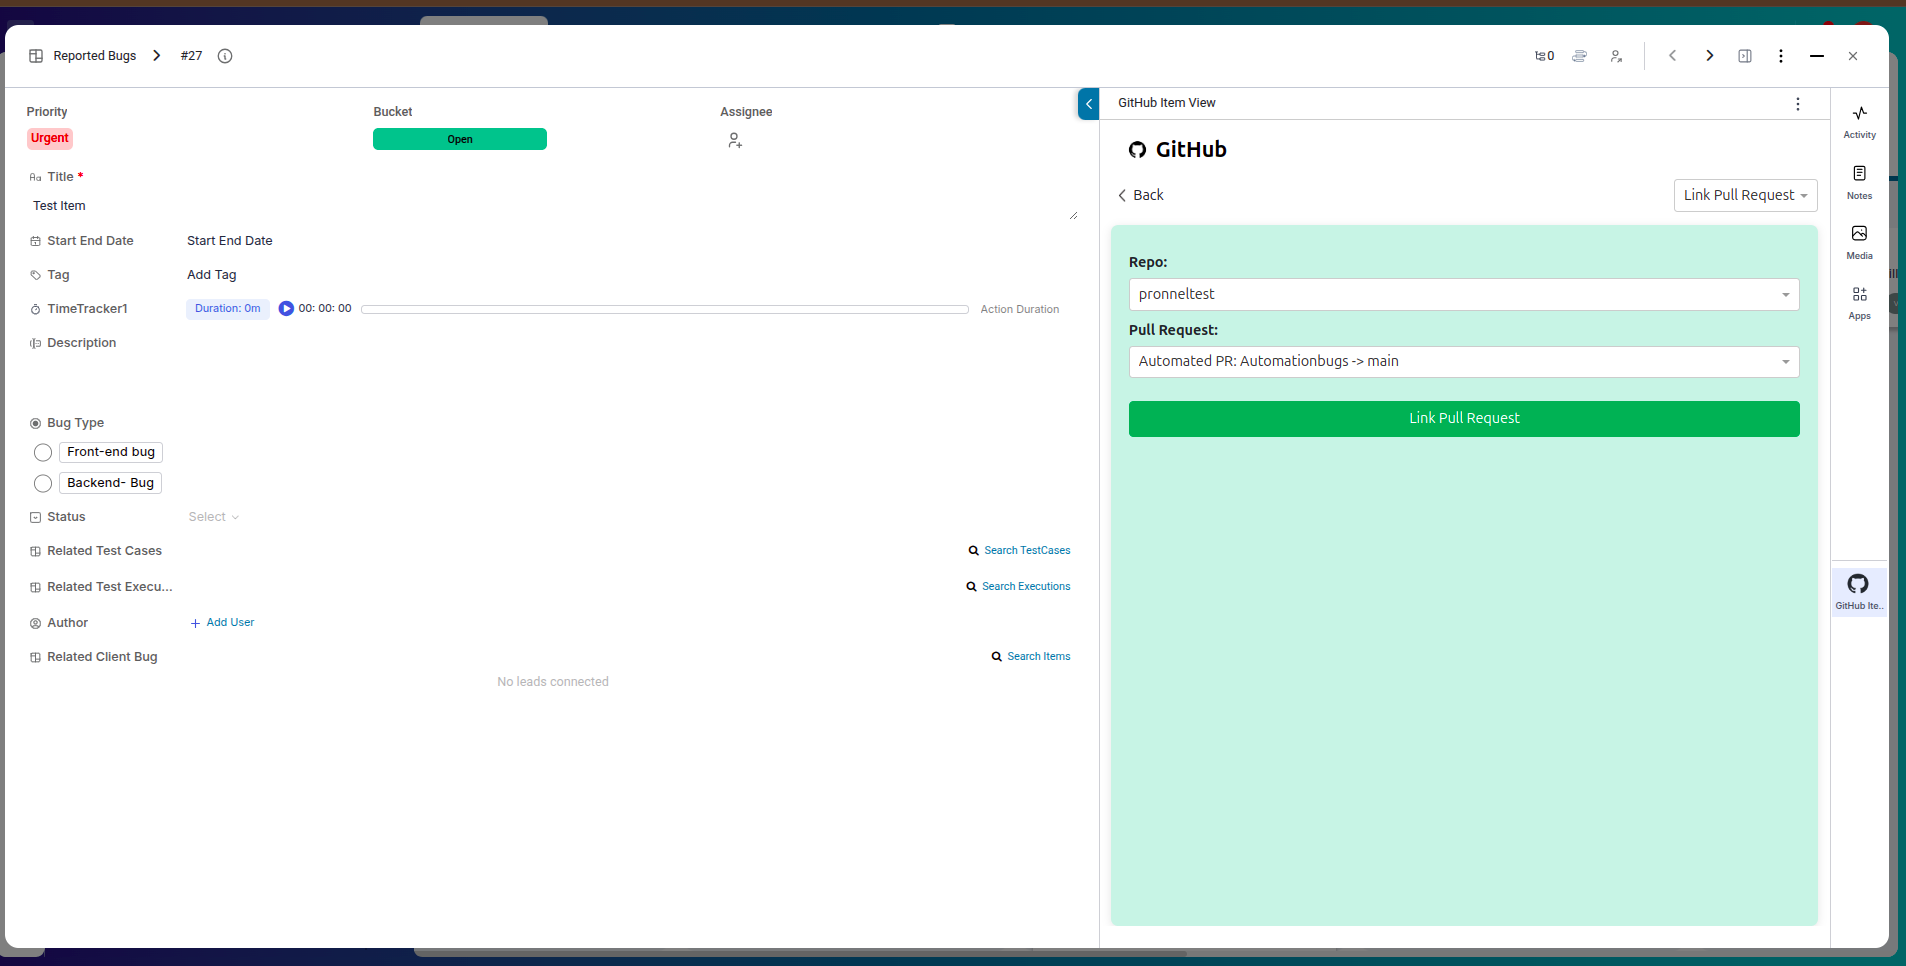Image resolution: width=1906 pixels, height=966 pixels.
Task: Open the subitems counter icon showing 0
Action: [1544, 56]
